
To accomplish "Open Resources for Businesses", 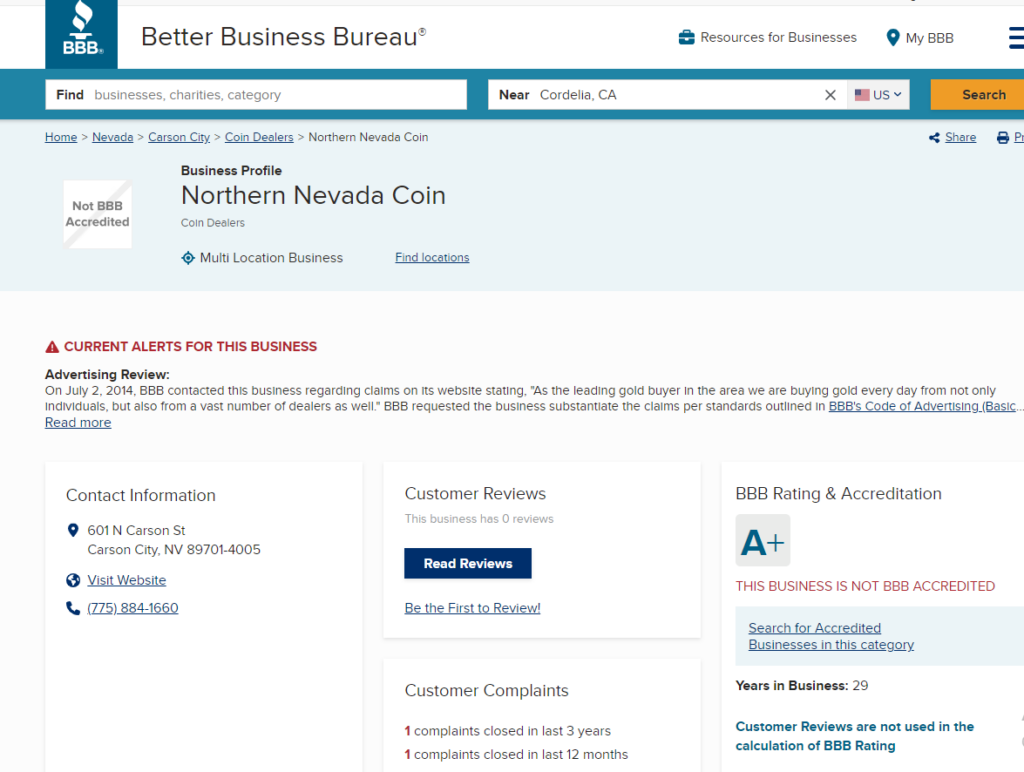I will (x=778, y=37).
